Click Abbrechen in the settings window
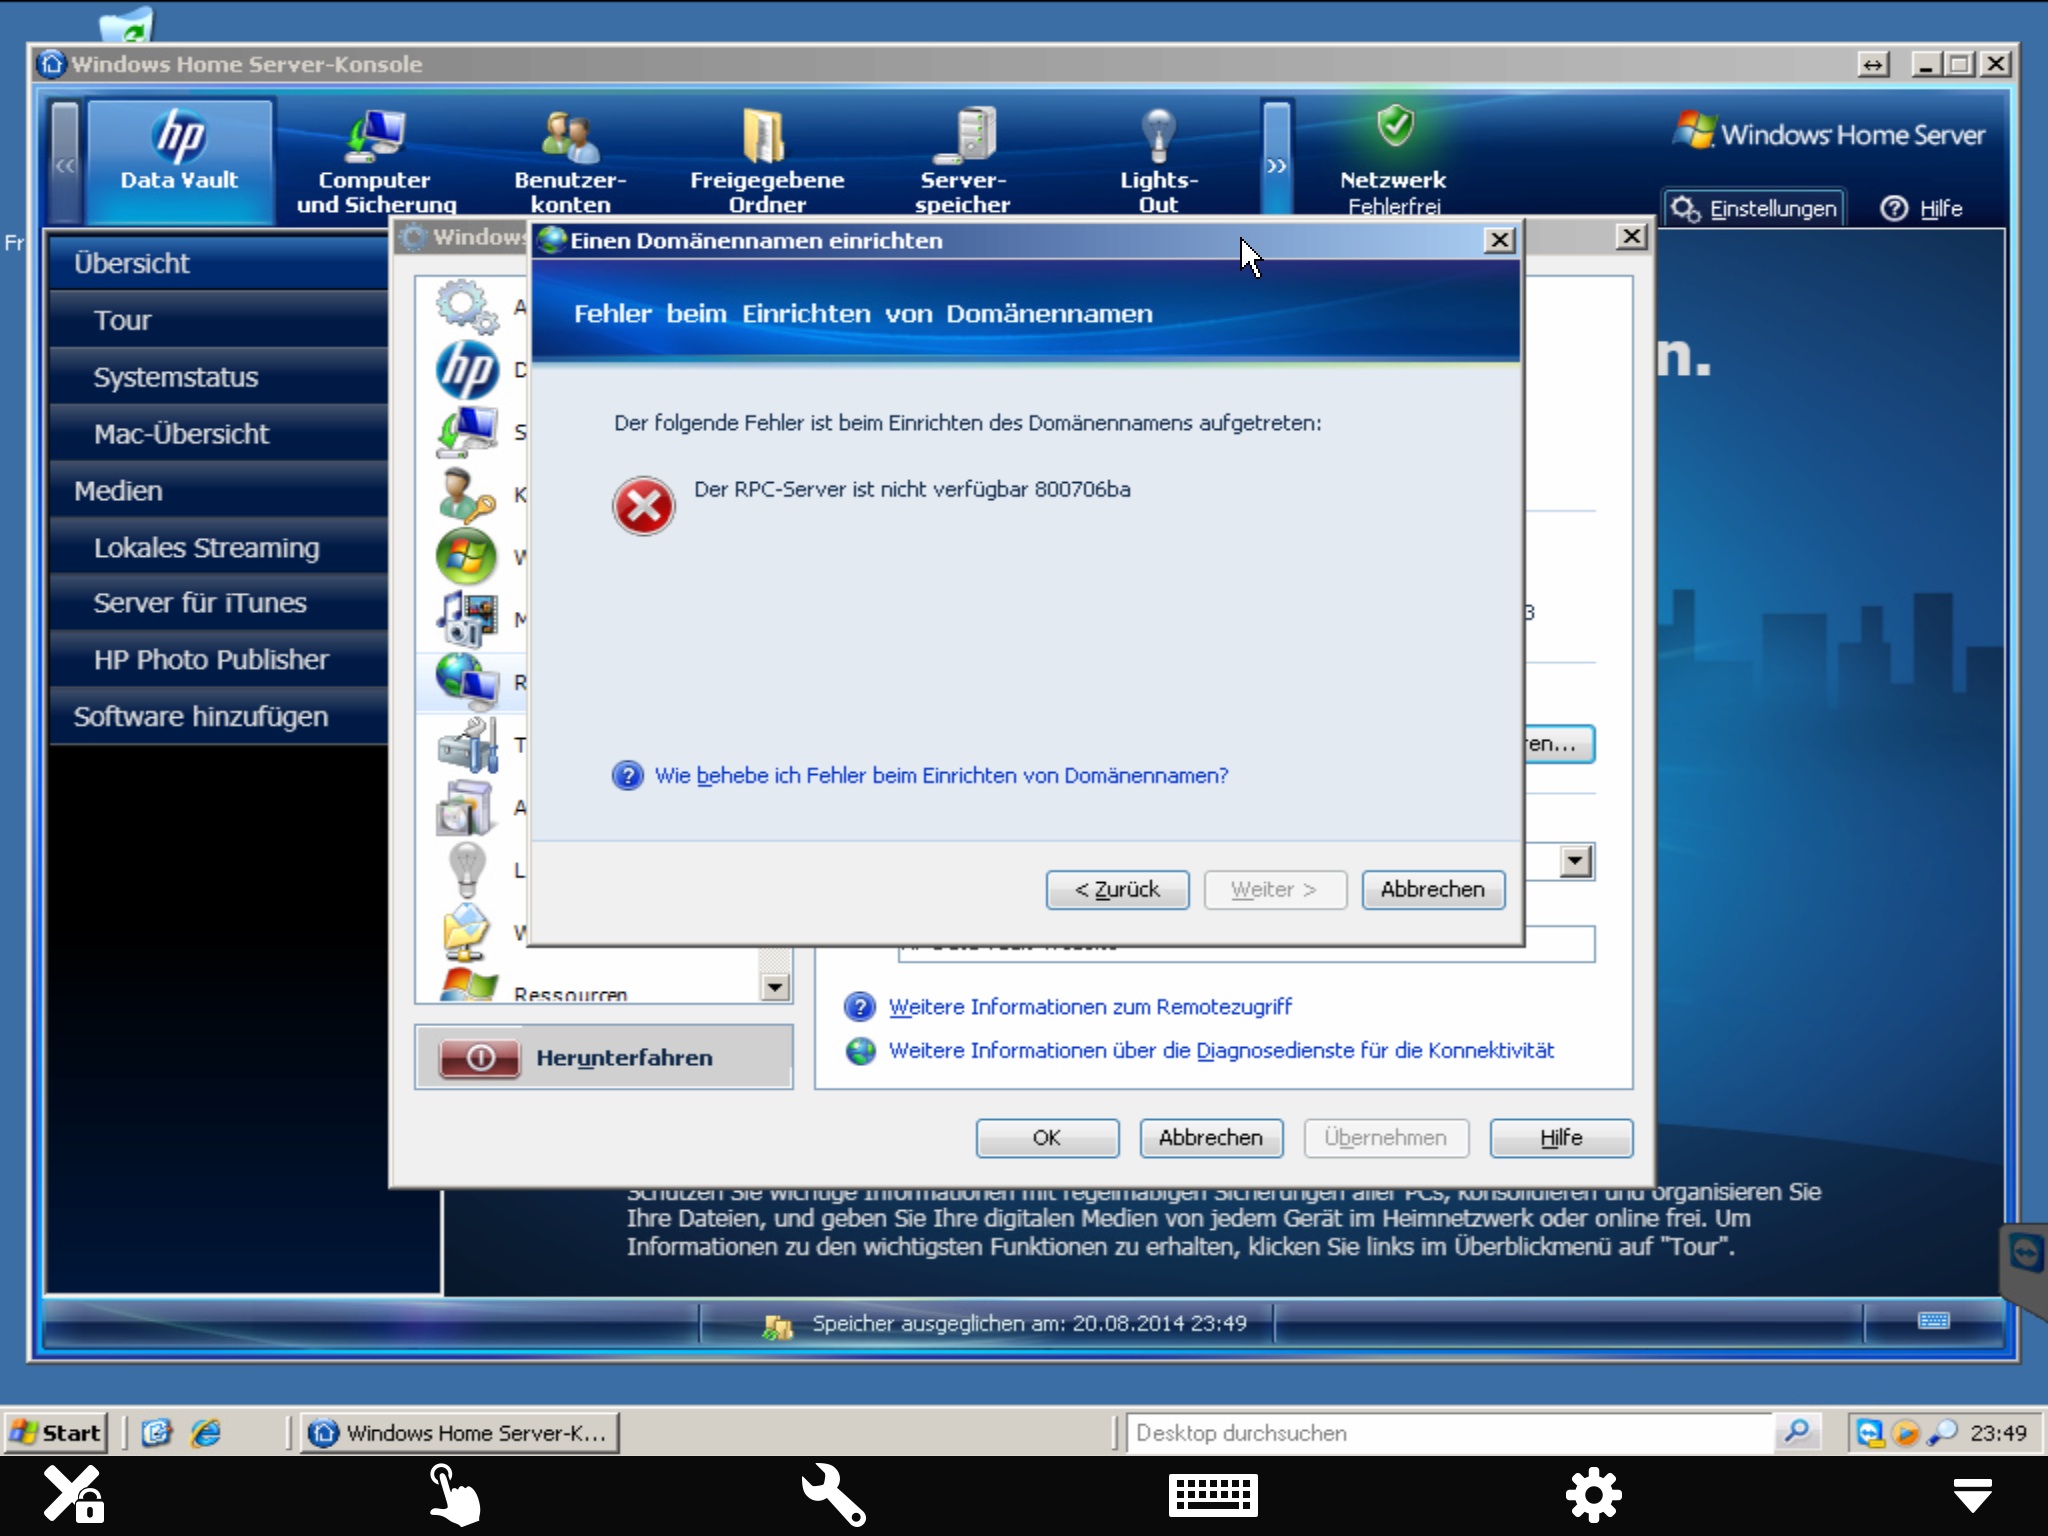Image resolution: width=2048 pixels, height=1536 pixels. pos(1211,1138)
